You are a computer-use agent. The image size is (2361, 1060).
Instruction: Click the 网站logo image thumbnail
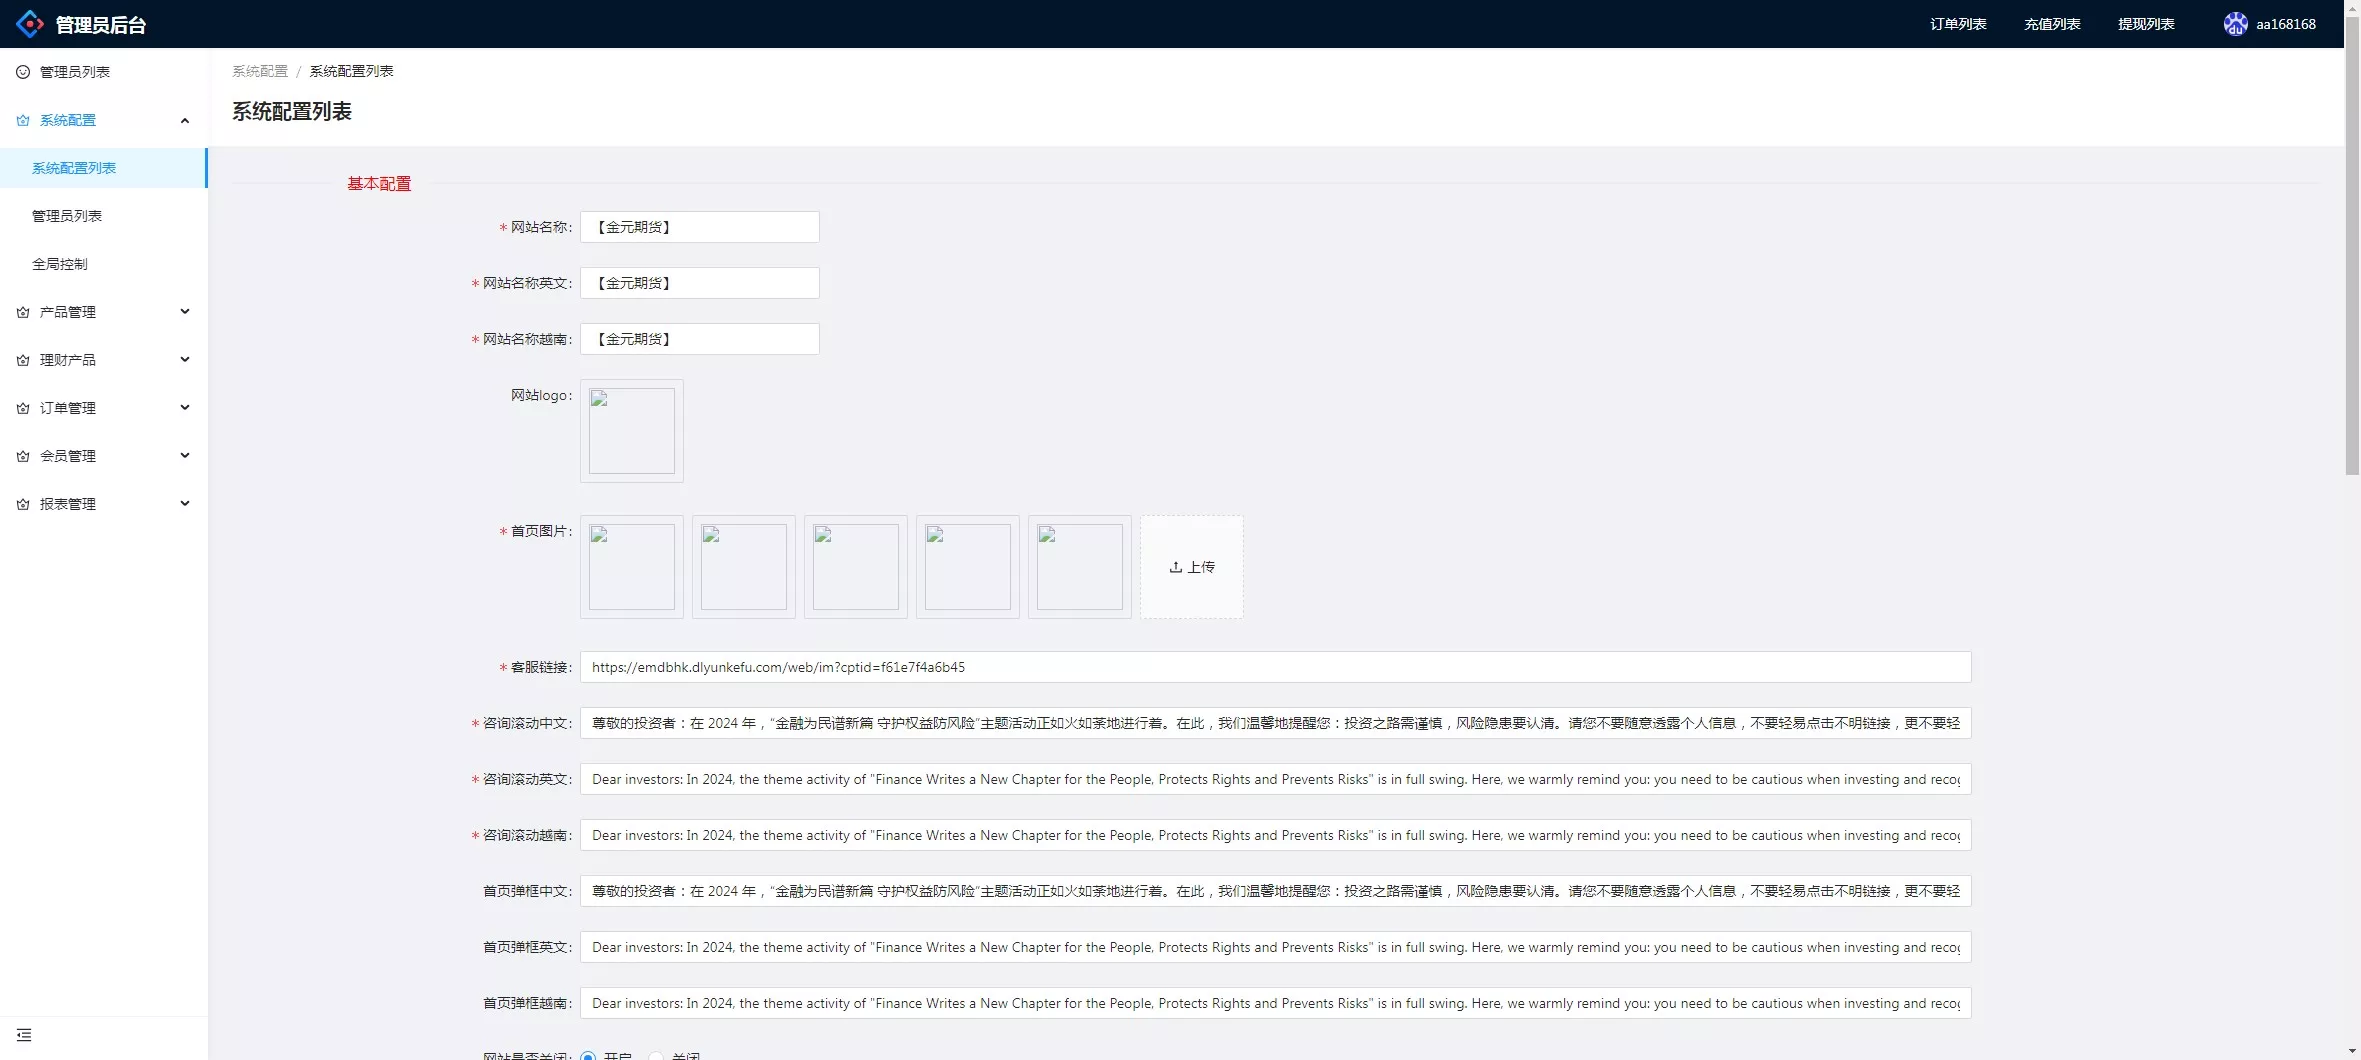[x=631, y=431]
